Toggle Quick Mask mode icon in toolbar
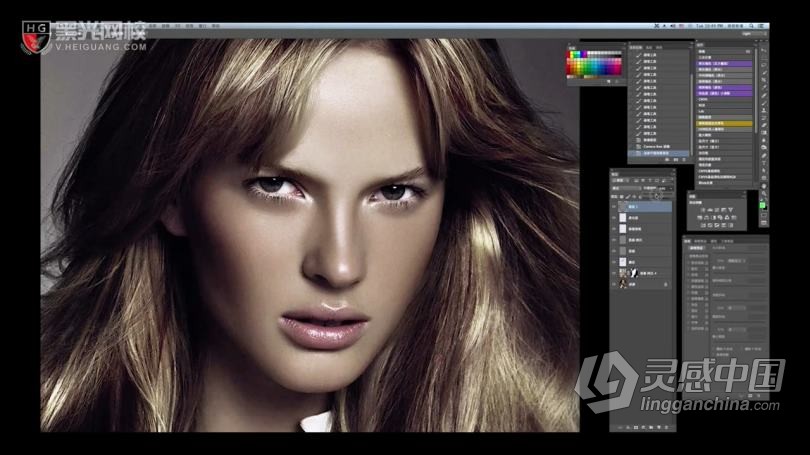Image resolution: width=810 pixels, height=455 pixels. pyautogui.click(x=764, y=215)
